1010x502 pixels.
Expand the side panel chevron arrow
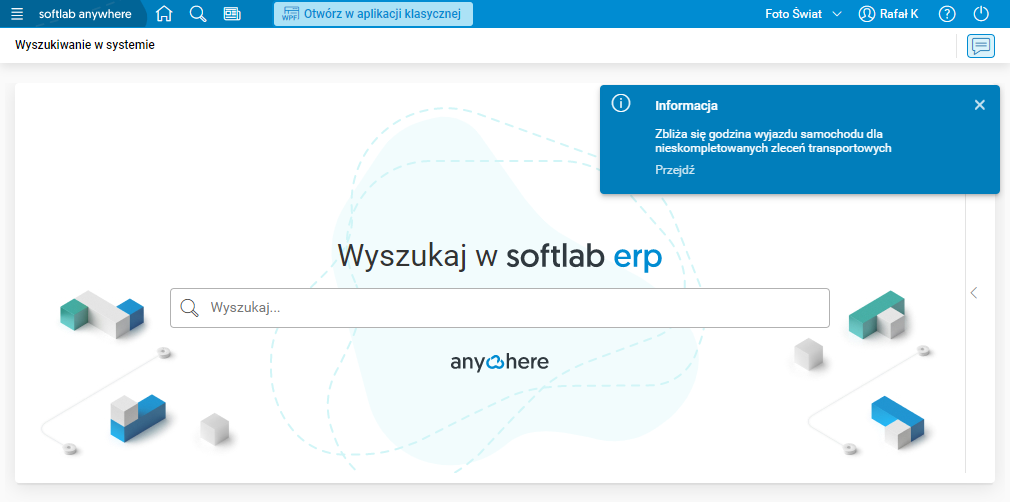coord(974,293)
